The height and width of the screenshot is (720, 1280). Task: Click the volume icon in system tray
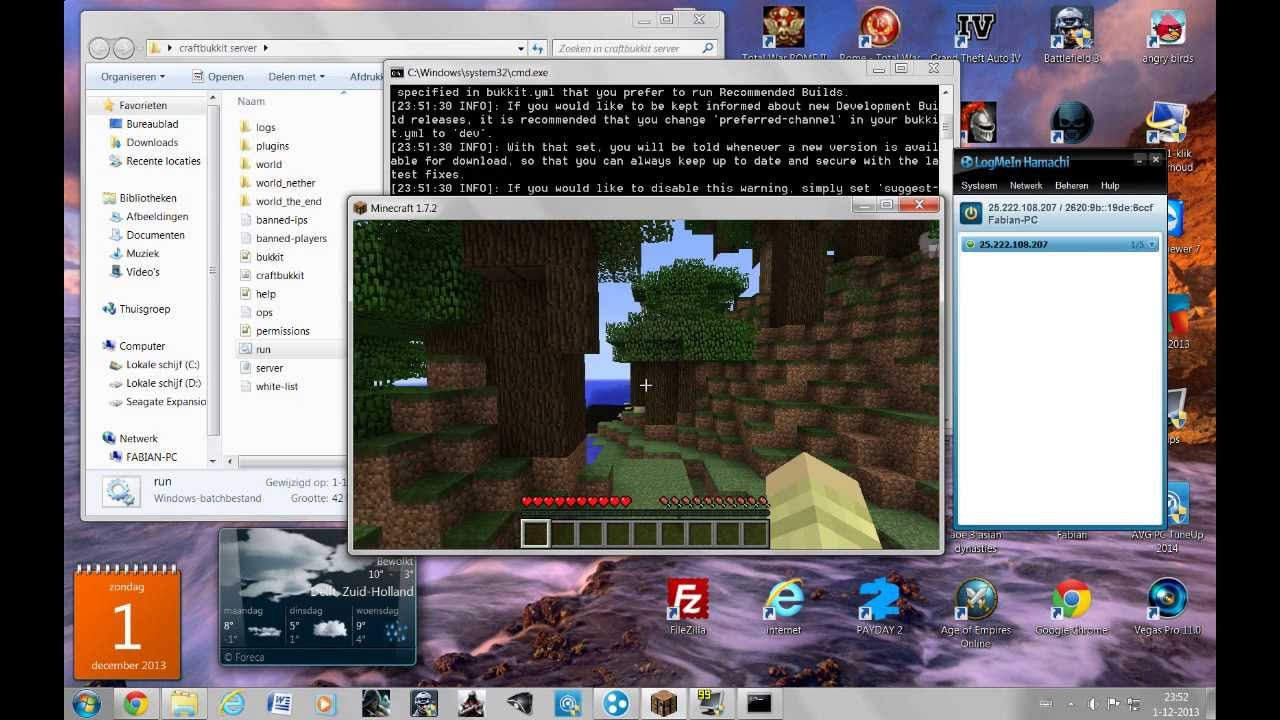pos(1093,704)
